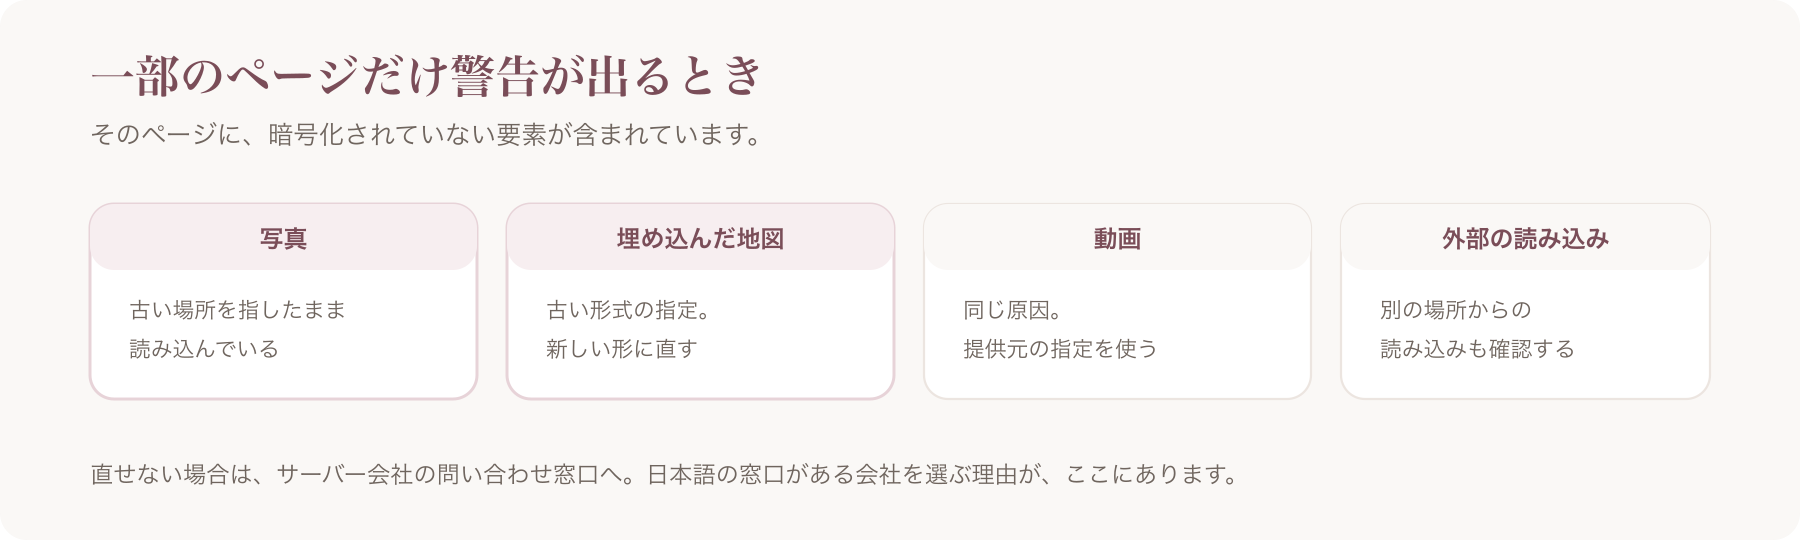Viewport: 1800px width, 540px height.
Task: Click text 古い形式の指定。
Action: 629,310
